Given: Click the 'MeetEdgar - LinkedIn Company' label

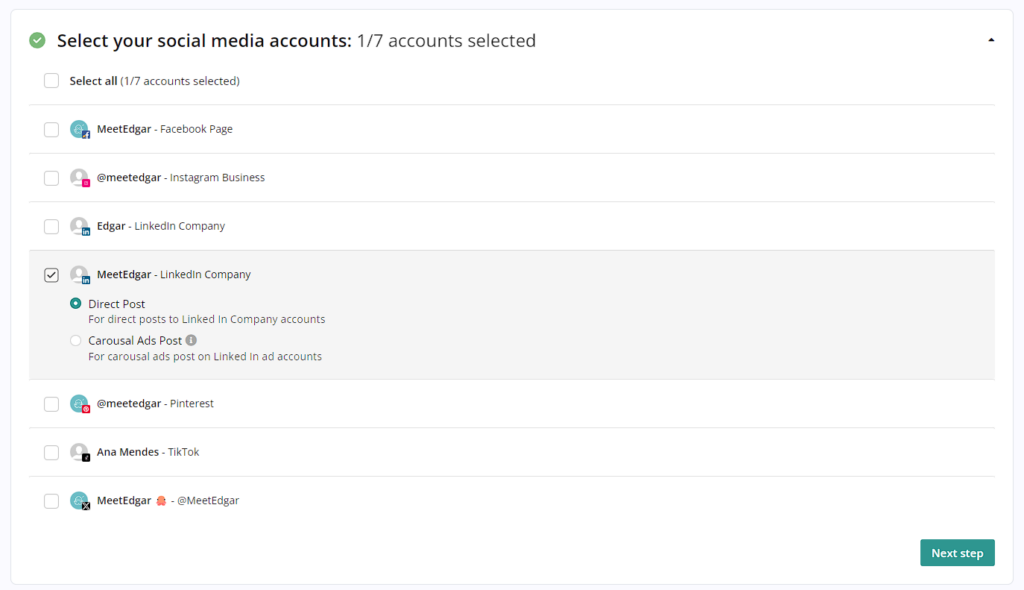Looking at the screenshot, I should (174, 274).
